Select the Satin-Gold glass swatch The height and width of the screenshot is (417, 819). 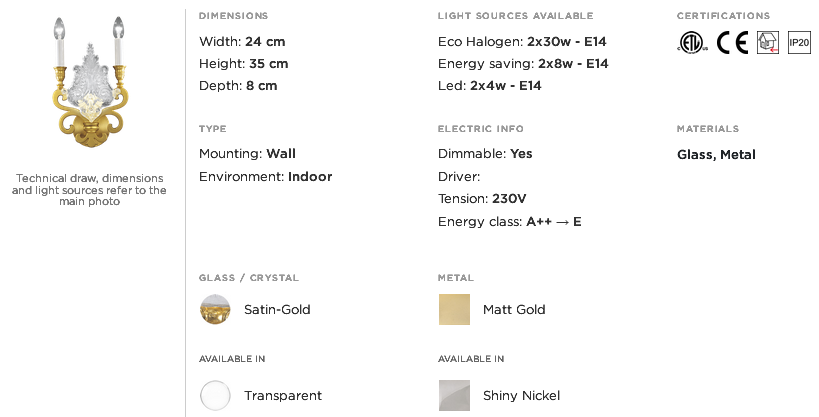click(215, 309)
